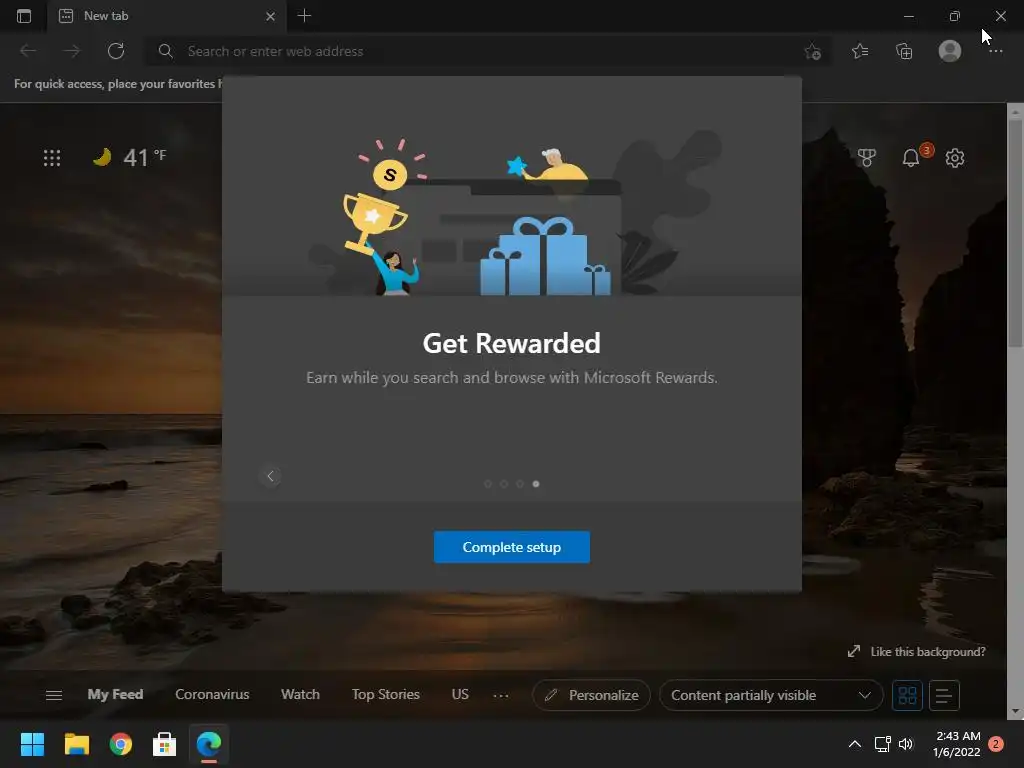Select the fourth carousel dot
Screen dimensions: 1024x768
click(536, 484)
